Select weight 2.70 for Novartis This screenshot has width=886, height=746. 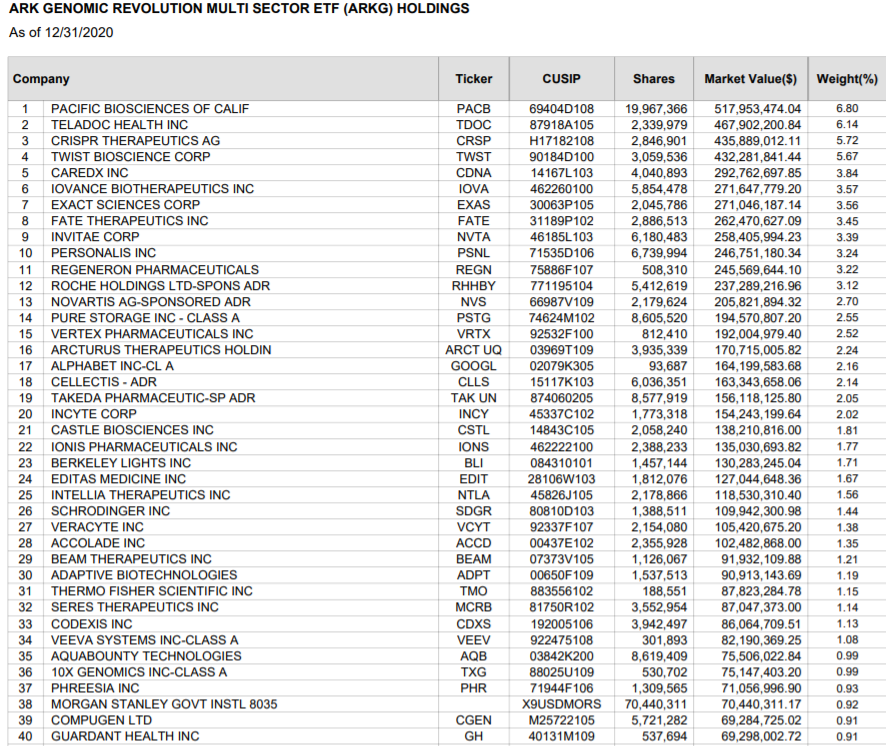click(848, 302)
